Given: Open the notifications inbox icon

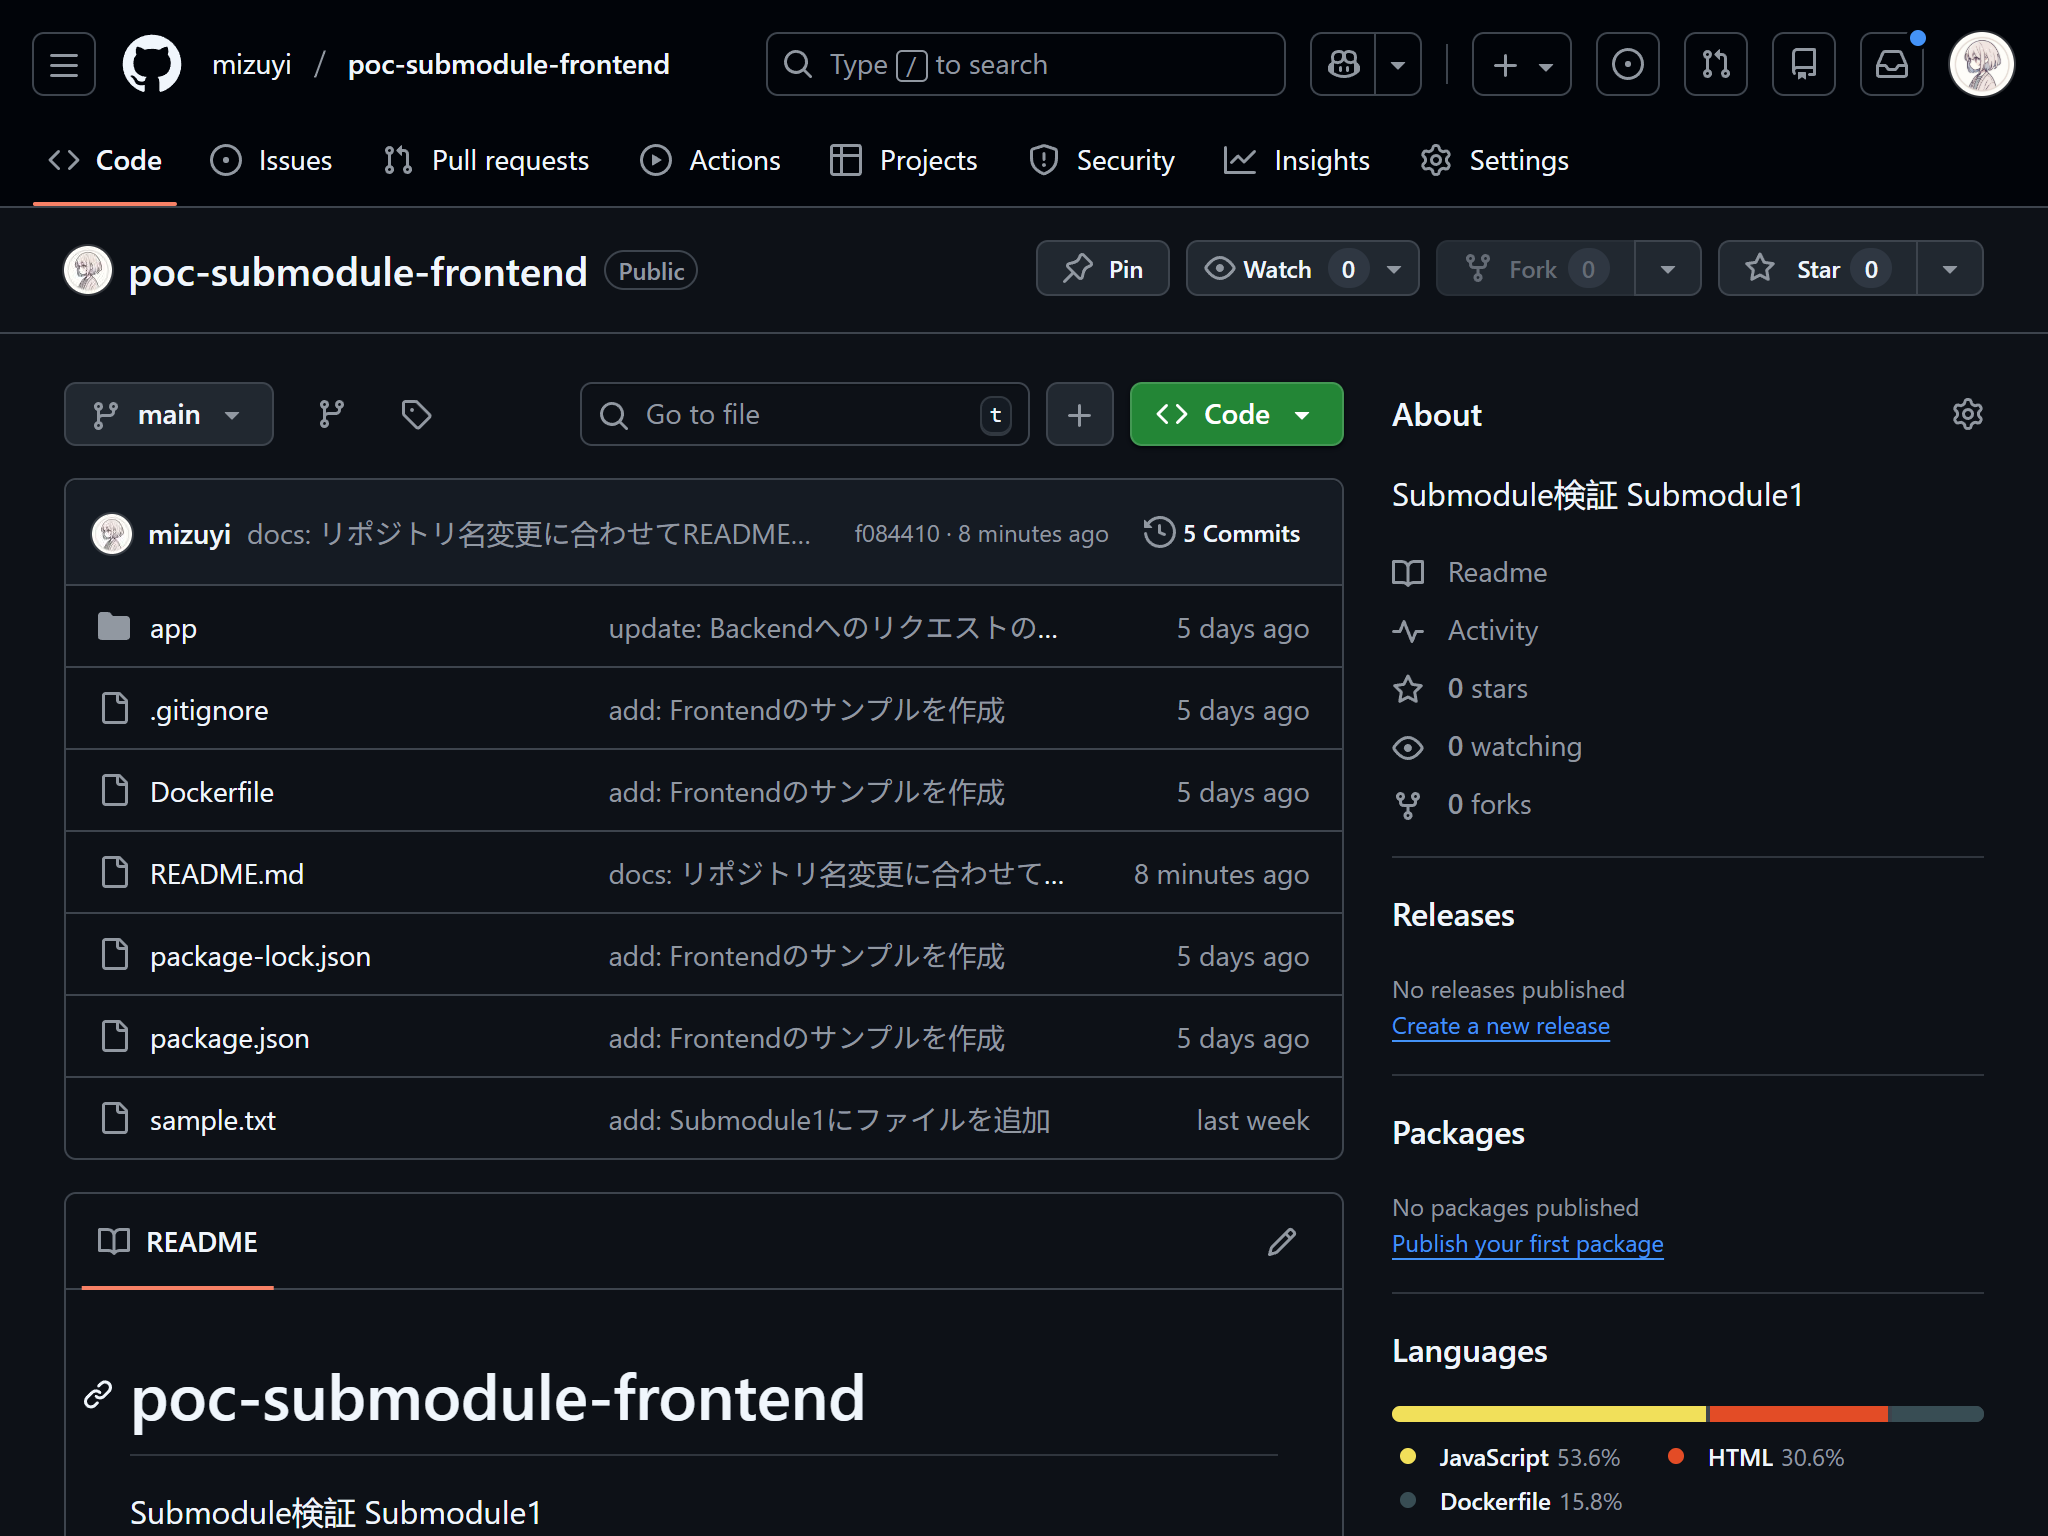Looking at the screenshot, I should coord(1892,63).
